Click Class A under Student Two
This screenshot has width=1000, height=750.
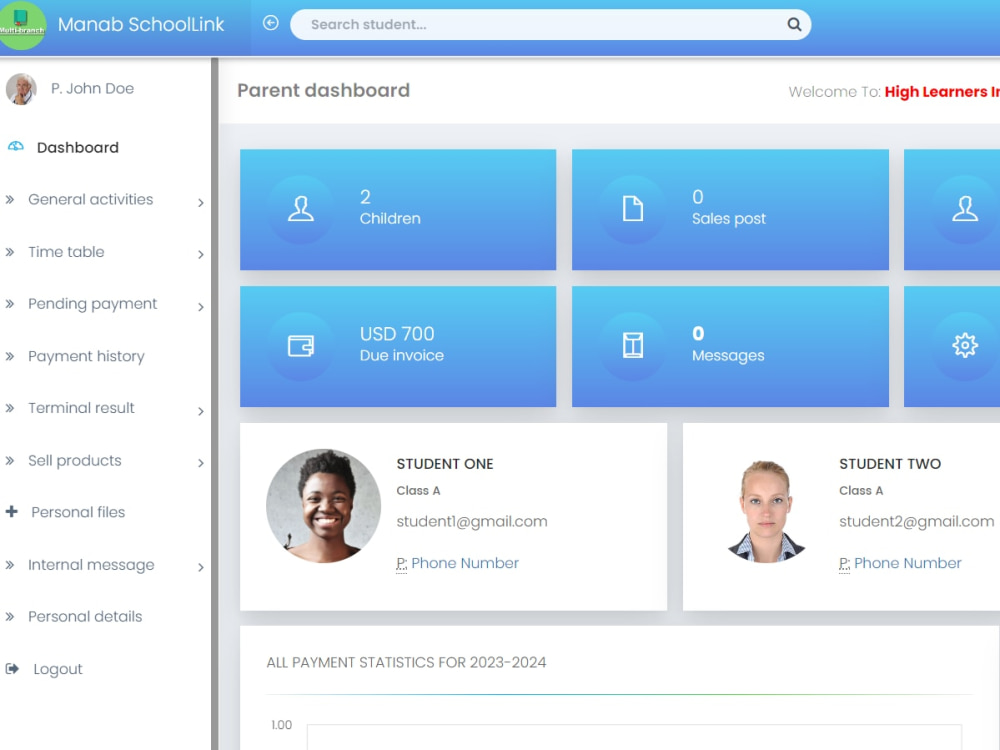[x=861, y=490]
